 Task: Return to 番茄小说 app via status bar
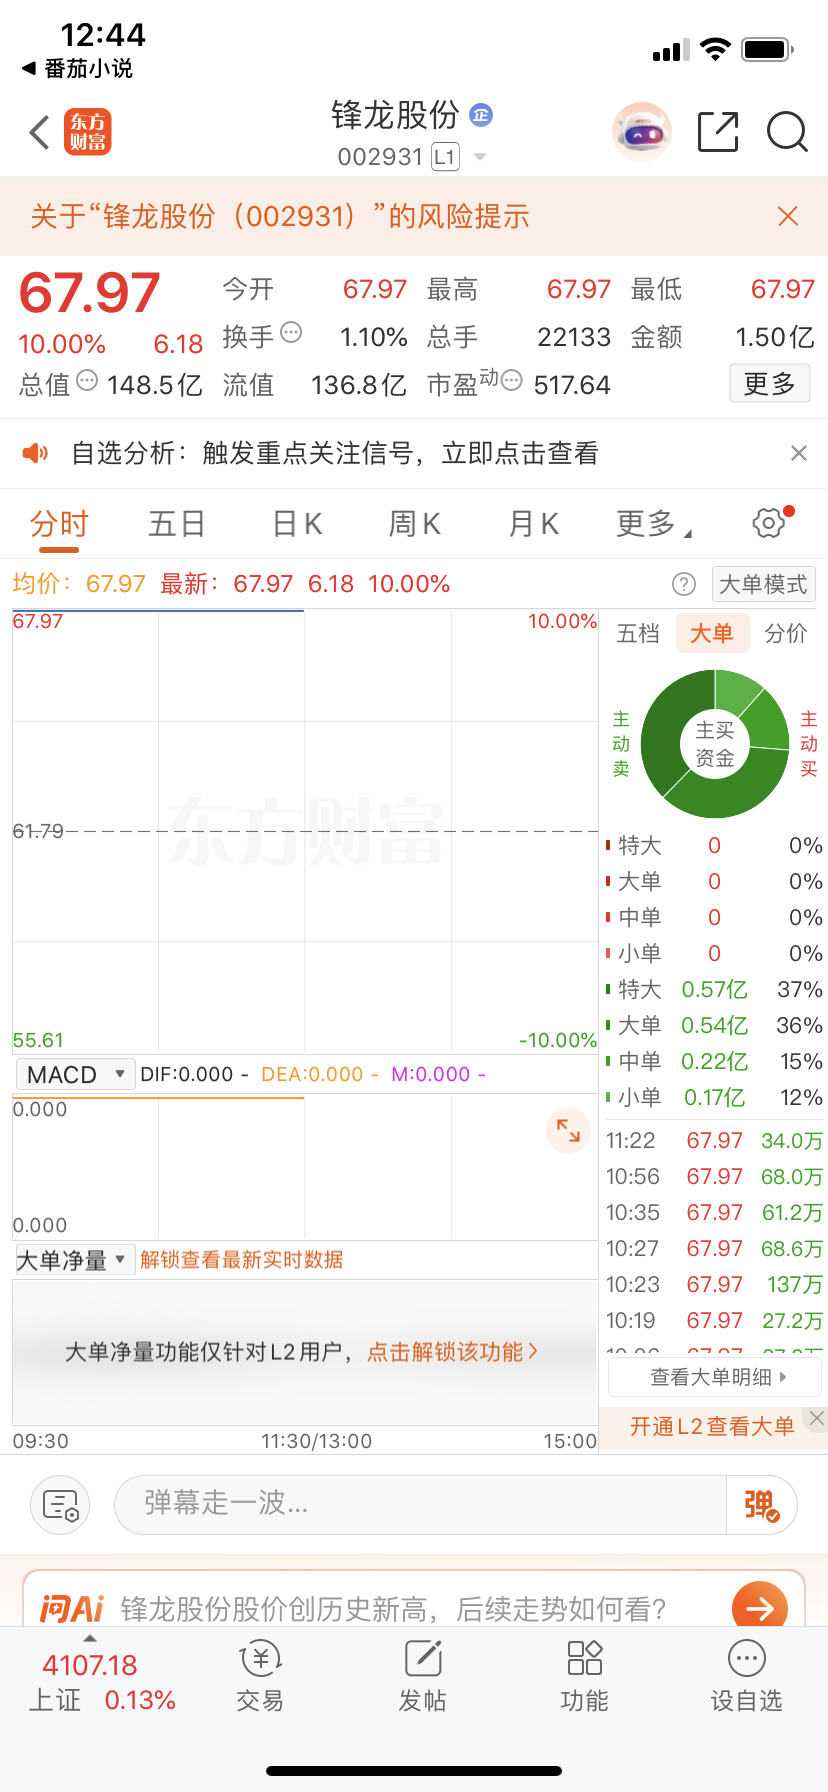point(77,68)
